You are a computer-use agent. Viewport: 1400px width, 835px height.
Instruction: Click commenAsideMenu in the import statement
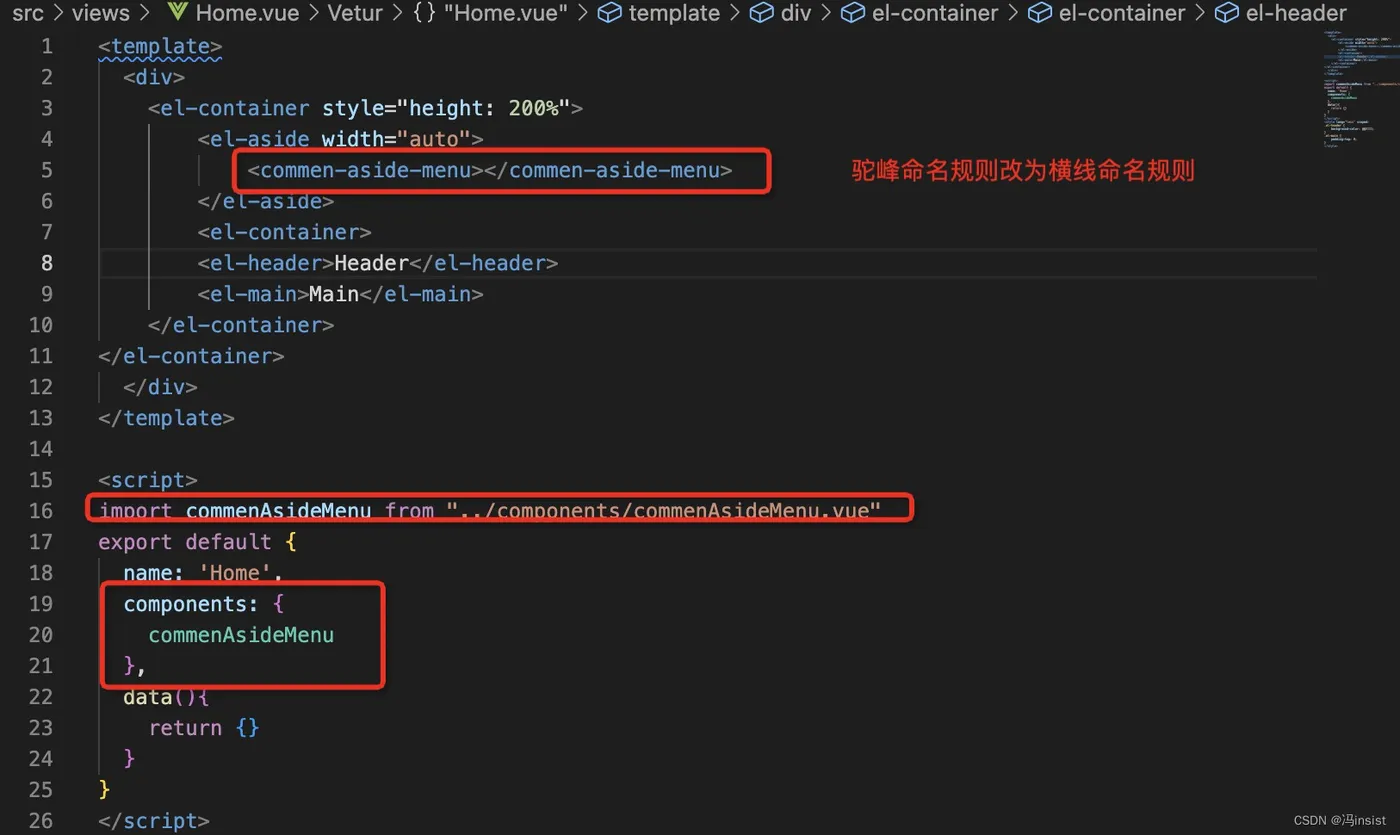(278, 511)
